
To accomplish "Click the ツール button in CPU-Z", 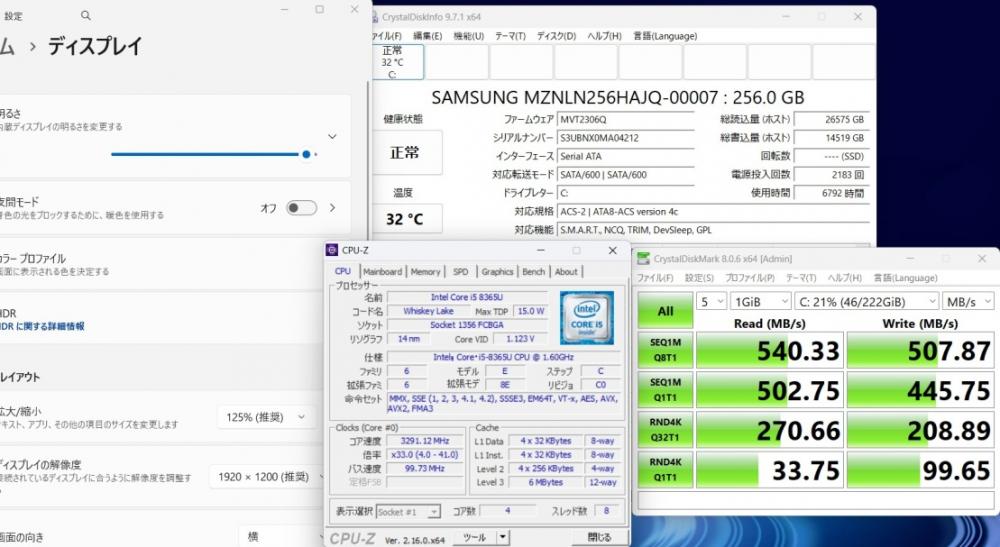I will 474,537.
